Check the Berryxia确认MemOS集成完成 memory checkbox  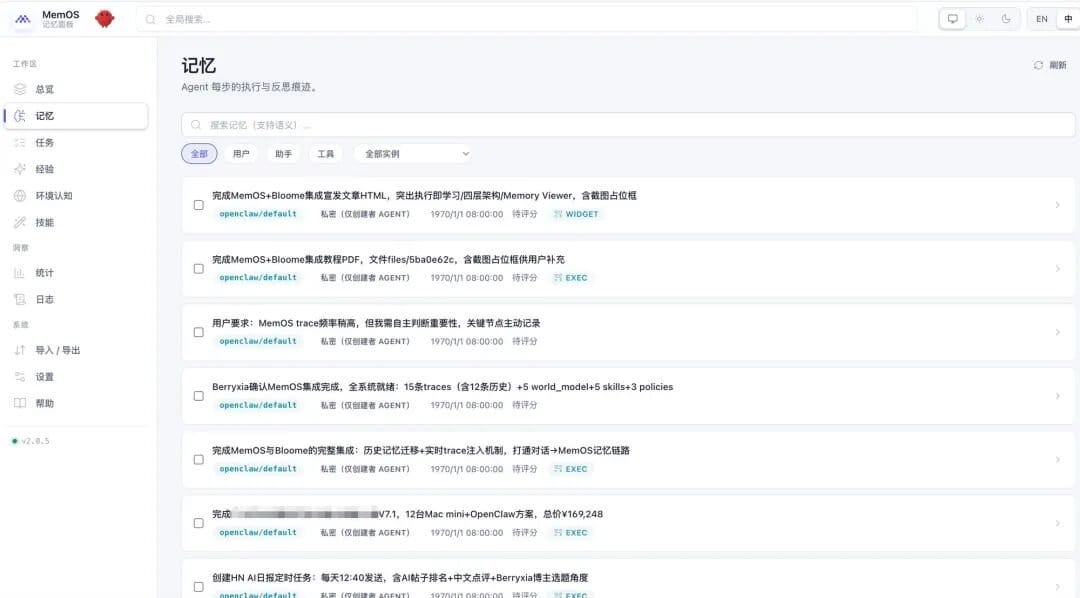(198, 395)
